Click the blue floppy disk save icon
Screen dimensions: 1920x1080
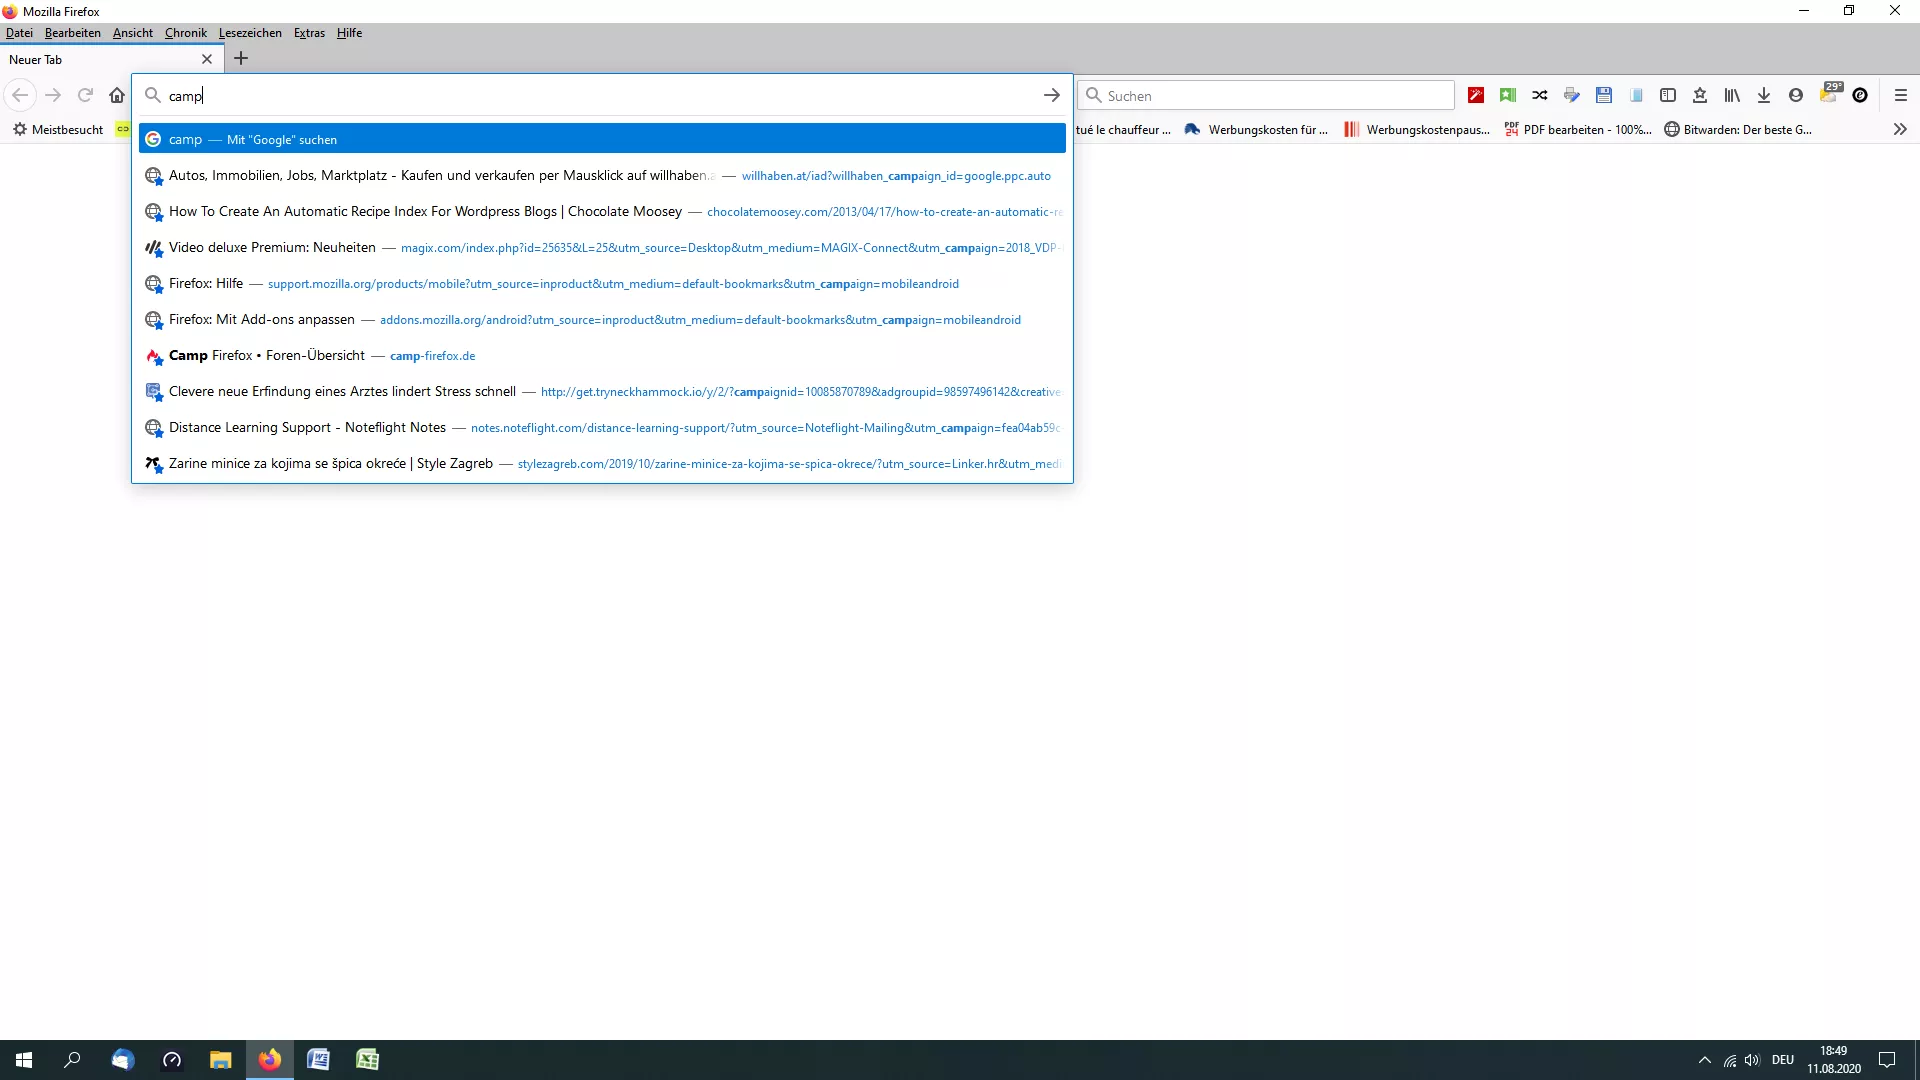(x=1604, y=96)
